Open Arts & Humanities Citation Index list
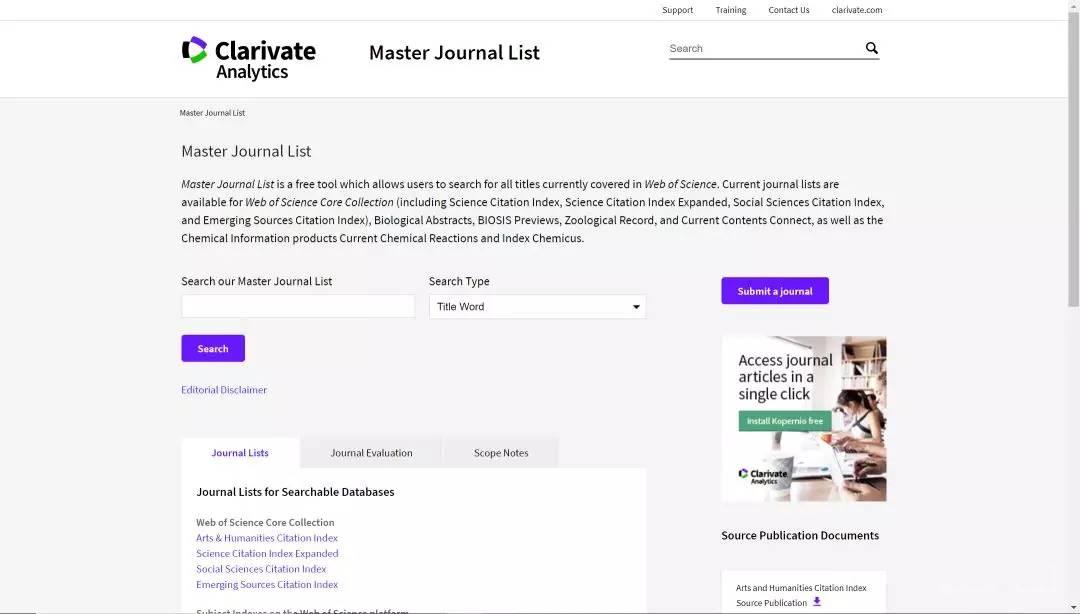The image size is (1080, 614). point(267,538)
